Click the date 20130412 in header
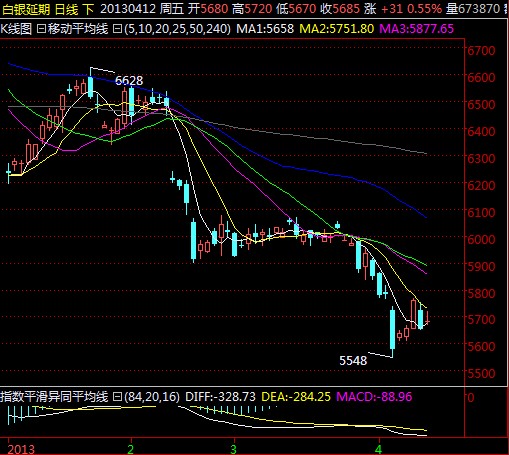The height and width of the screenshot is (455, 510). [x=128, y=9]
